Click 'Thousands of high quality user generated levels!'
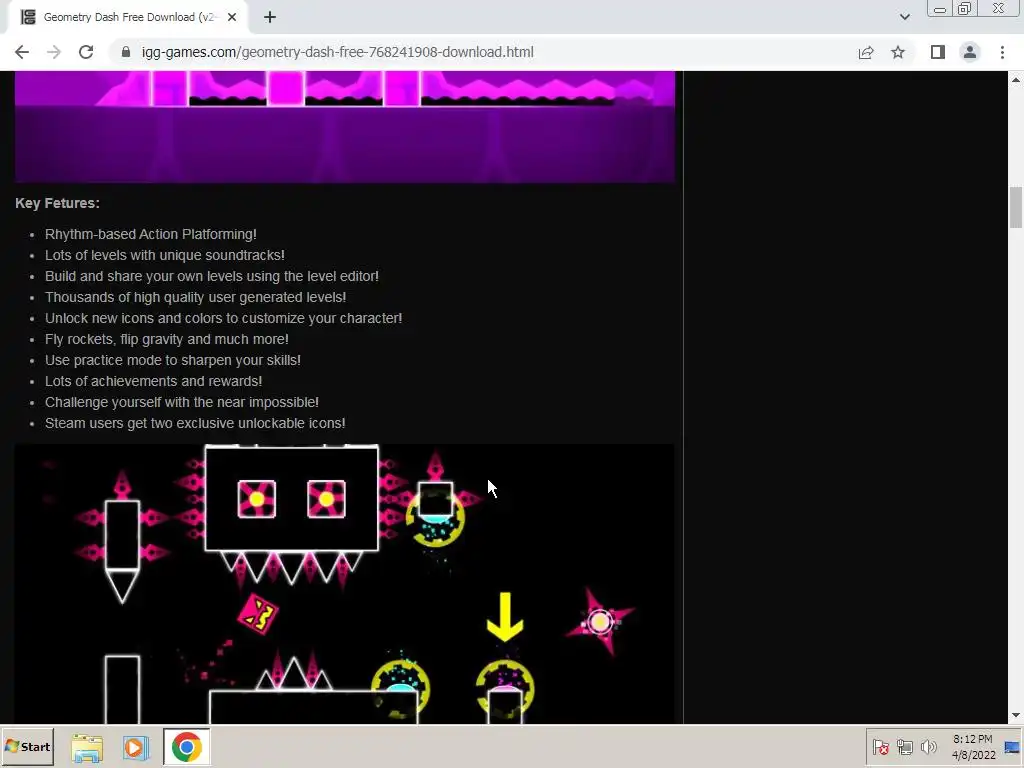 pyautogui.click(x=195, y=297)
